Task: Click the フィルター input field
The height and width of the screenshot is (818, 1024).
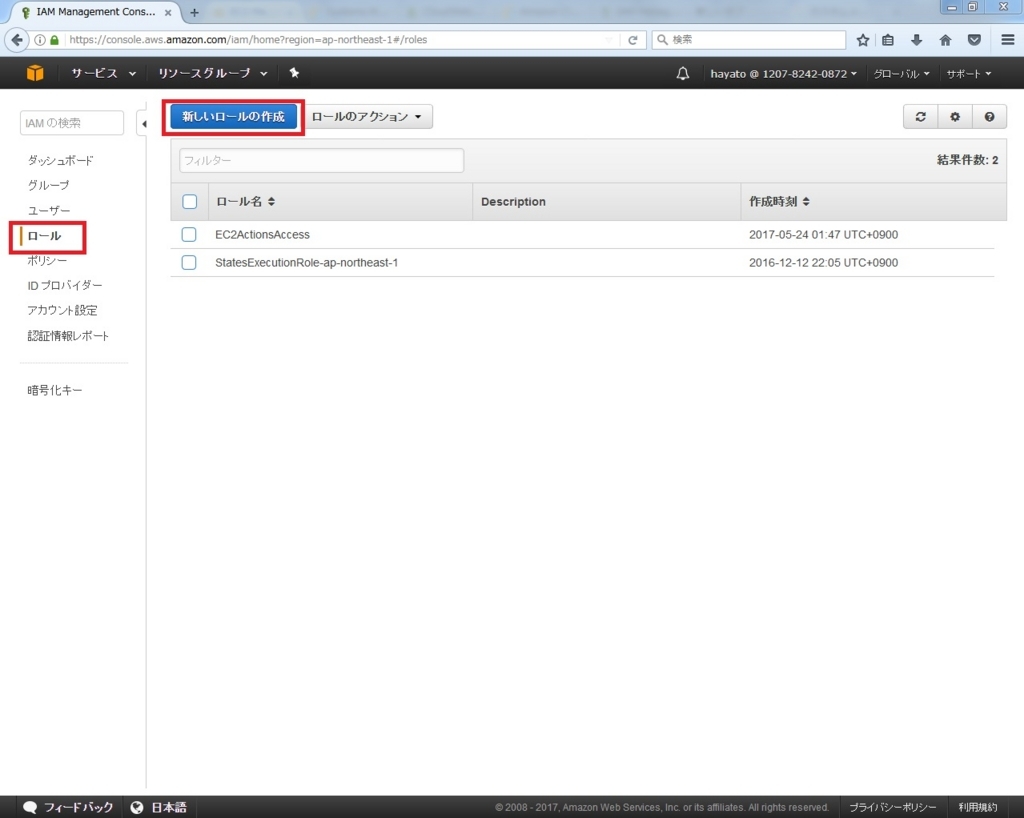Action: tap(321, 161)
